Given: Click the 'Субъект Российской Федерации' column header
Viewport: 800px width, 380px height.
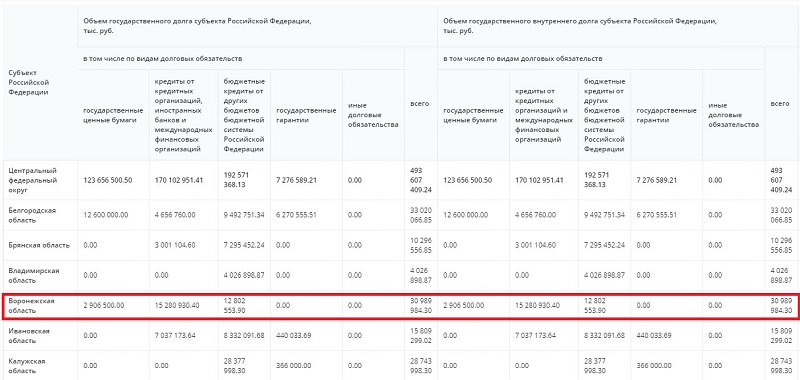Looking at the screenshot, I should pyautogui.click(x=29, y=83).
